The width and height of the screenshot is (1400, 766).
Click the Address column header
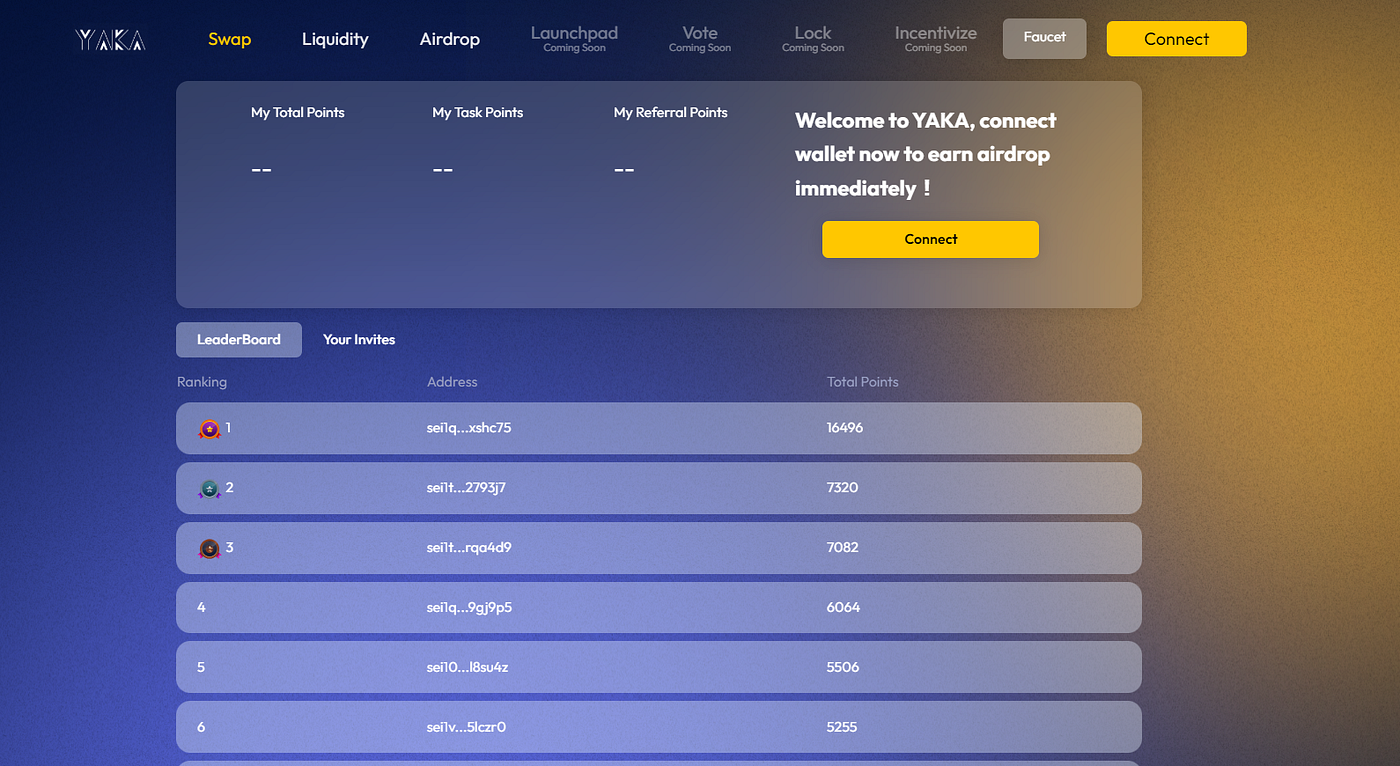pos(452,382)
